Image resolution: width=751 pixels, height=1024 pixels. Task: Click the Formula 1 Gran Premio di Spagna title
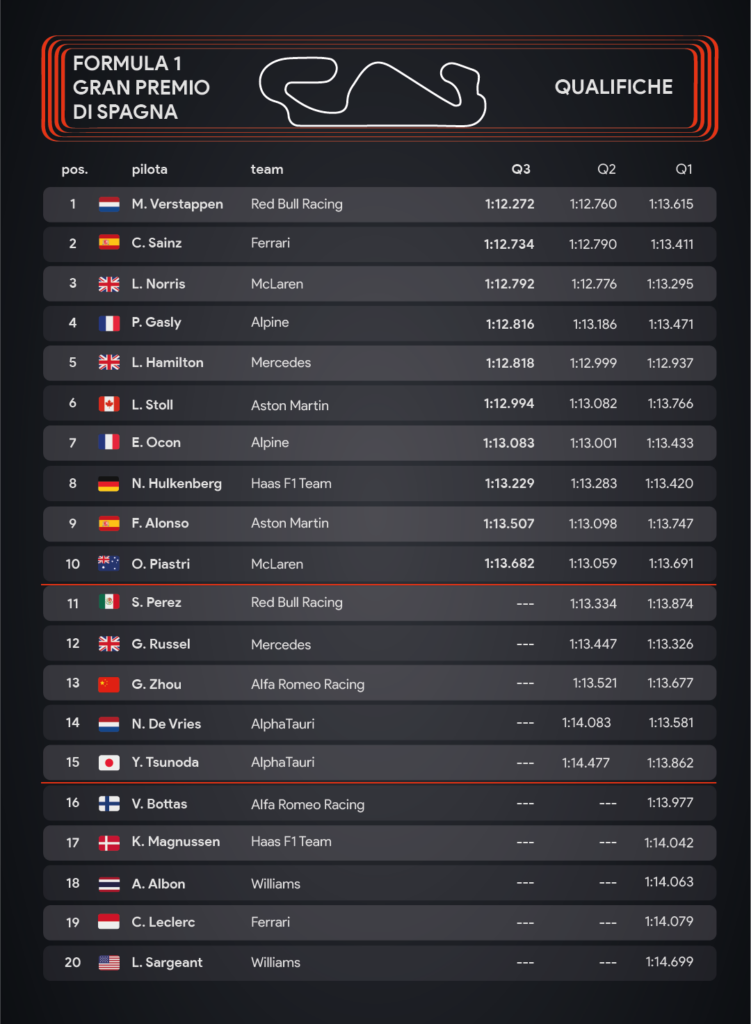pyautogui.click(x=141, y=88)
